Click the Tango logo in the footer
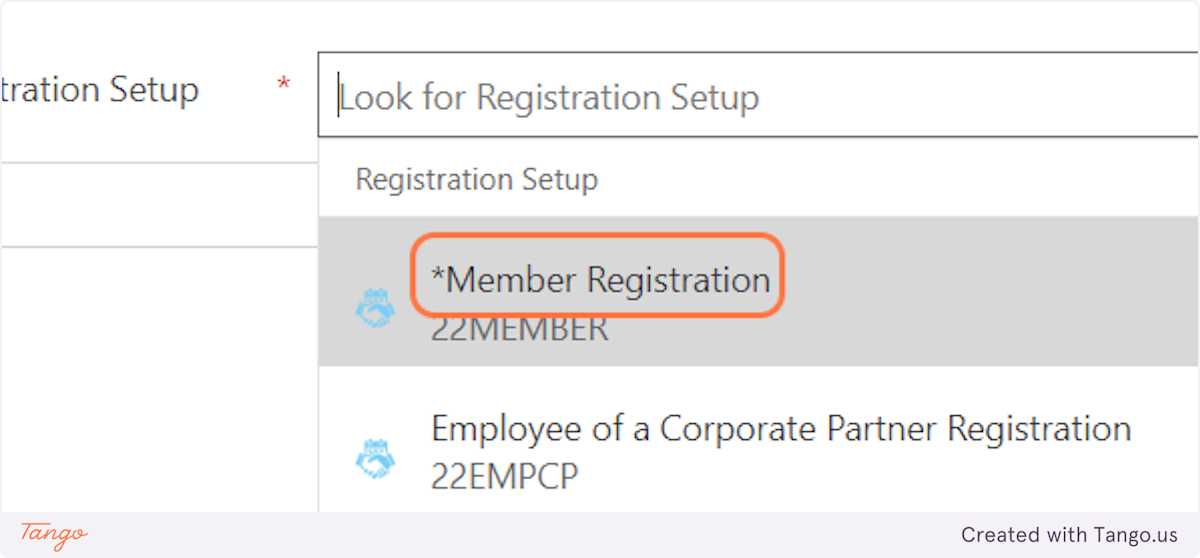 54,535
